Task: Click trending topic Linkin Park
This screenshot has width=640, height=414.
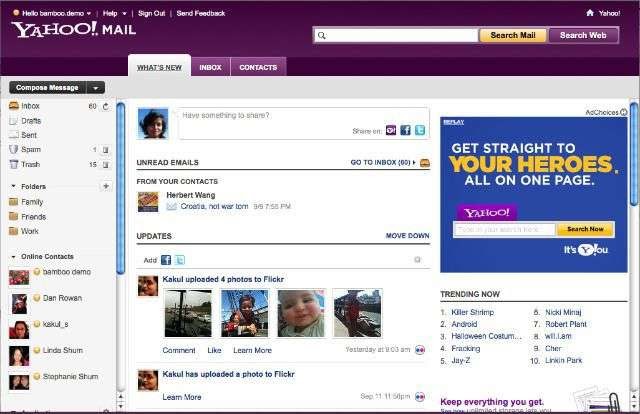Action: [x=563, y=361]
